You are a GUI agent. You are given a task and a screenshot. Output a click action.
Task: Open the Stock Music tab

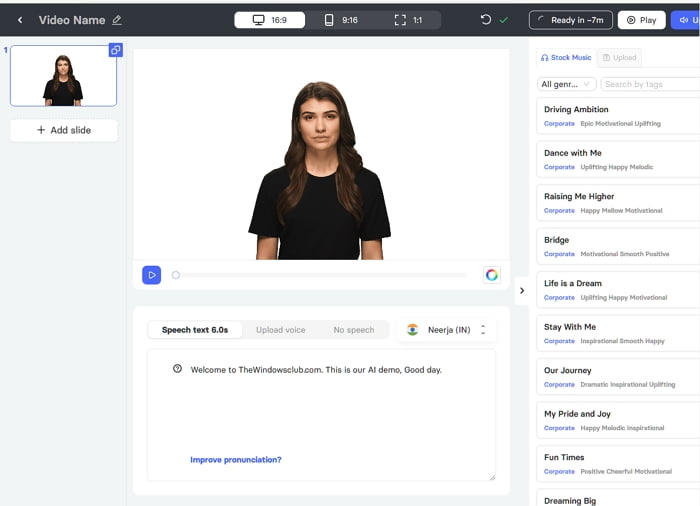[566, 58]
